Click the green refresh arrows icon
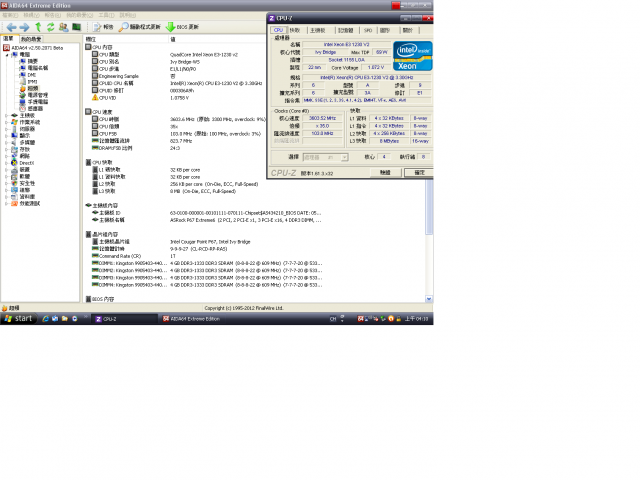 (x=51, y=27)
